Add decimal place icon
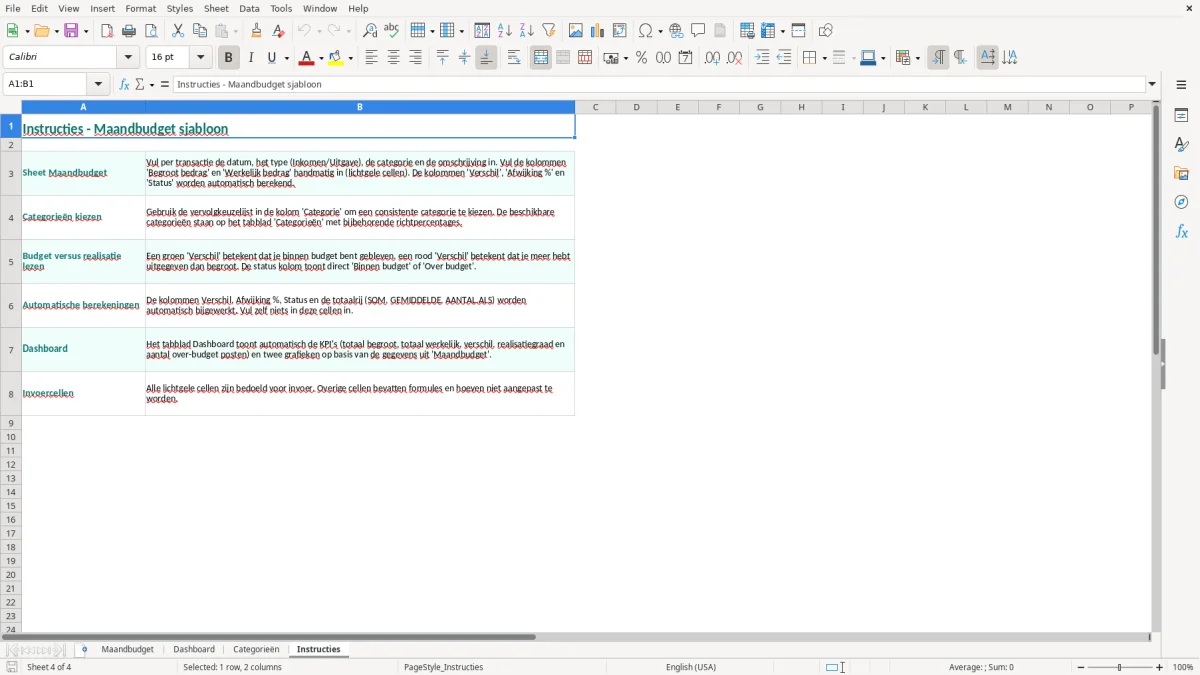Image resolution: width=1200 pixels, height=675 pixels. 712,58
